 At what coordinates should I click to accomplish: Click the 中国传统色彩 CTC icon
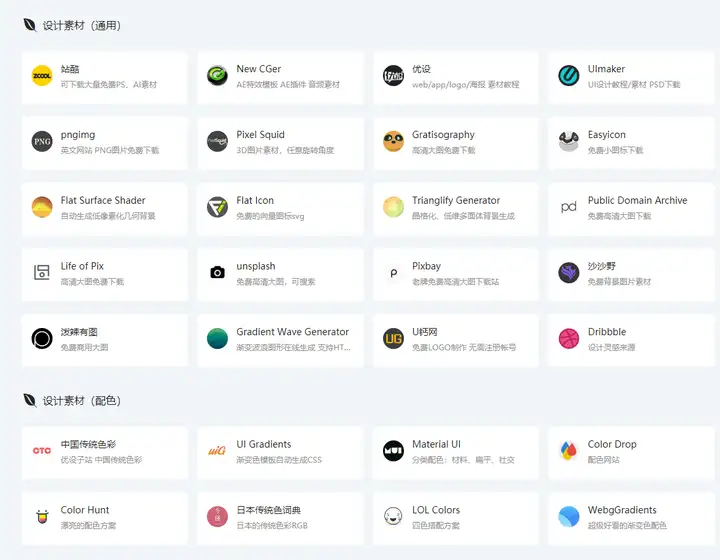coord(42,451)
